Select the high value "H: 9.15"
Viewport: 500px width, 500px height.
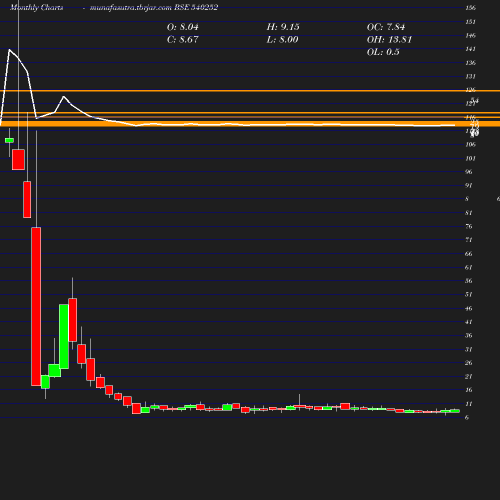(x=283, y=27)
